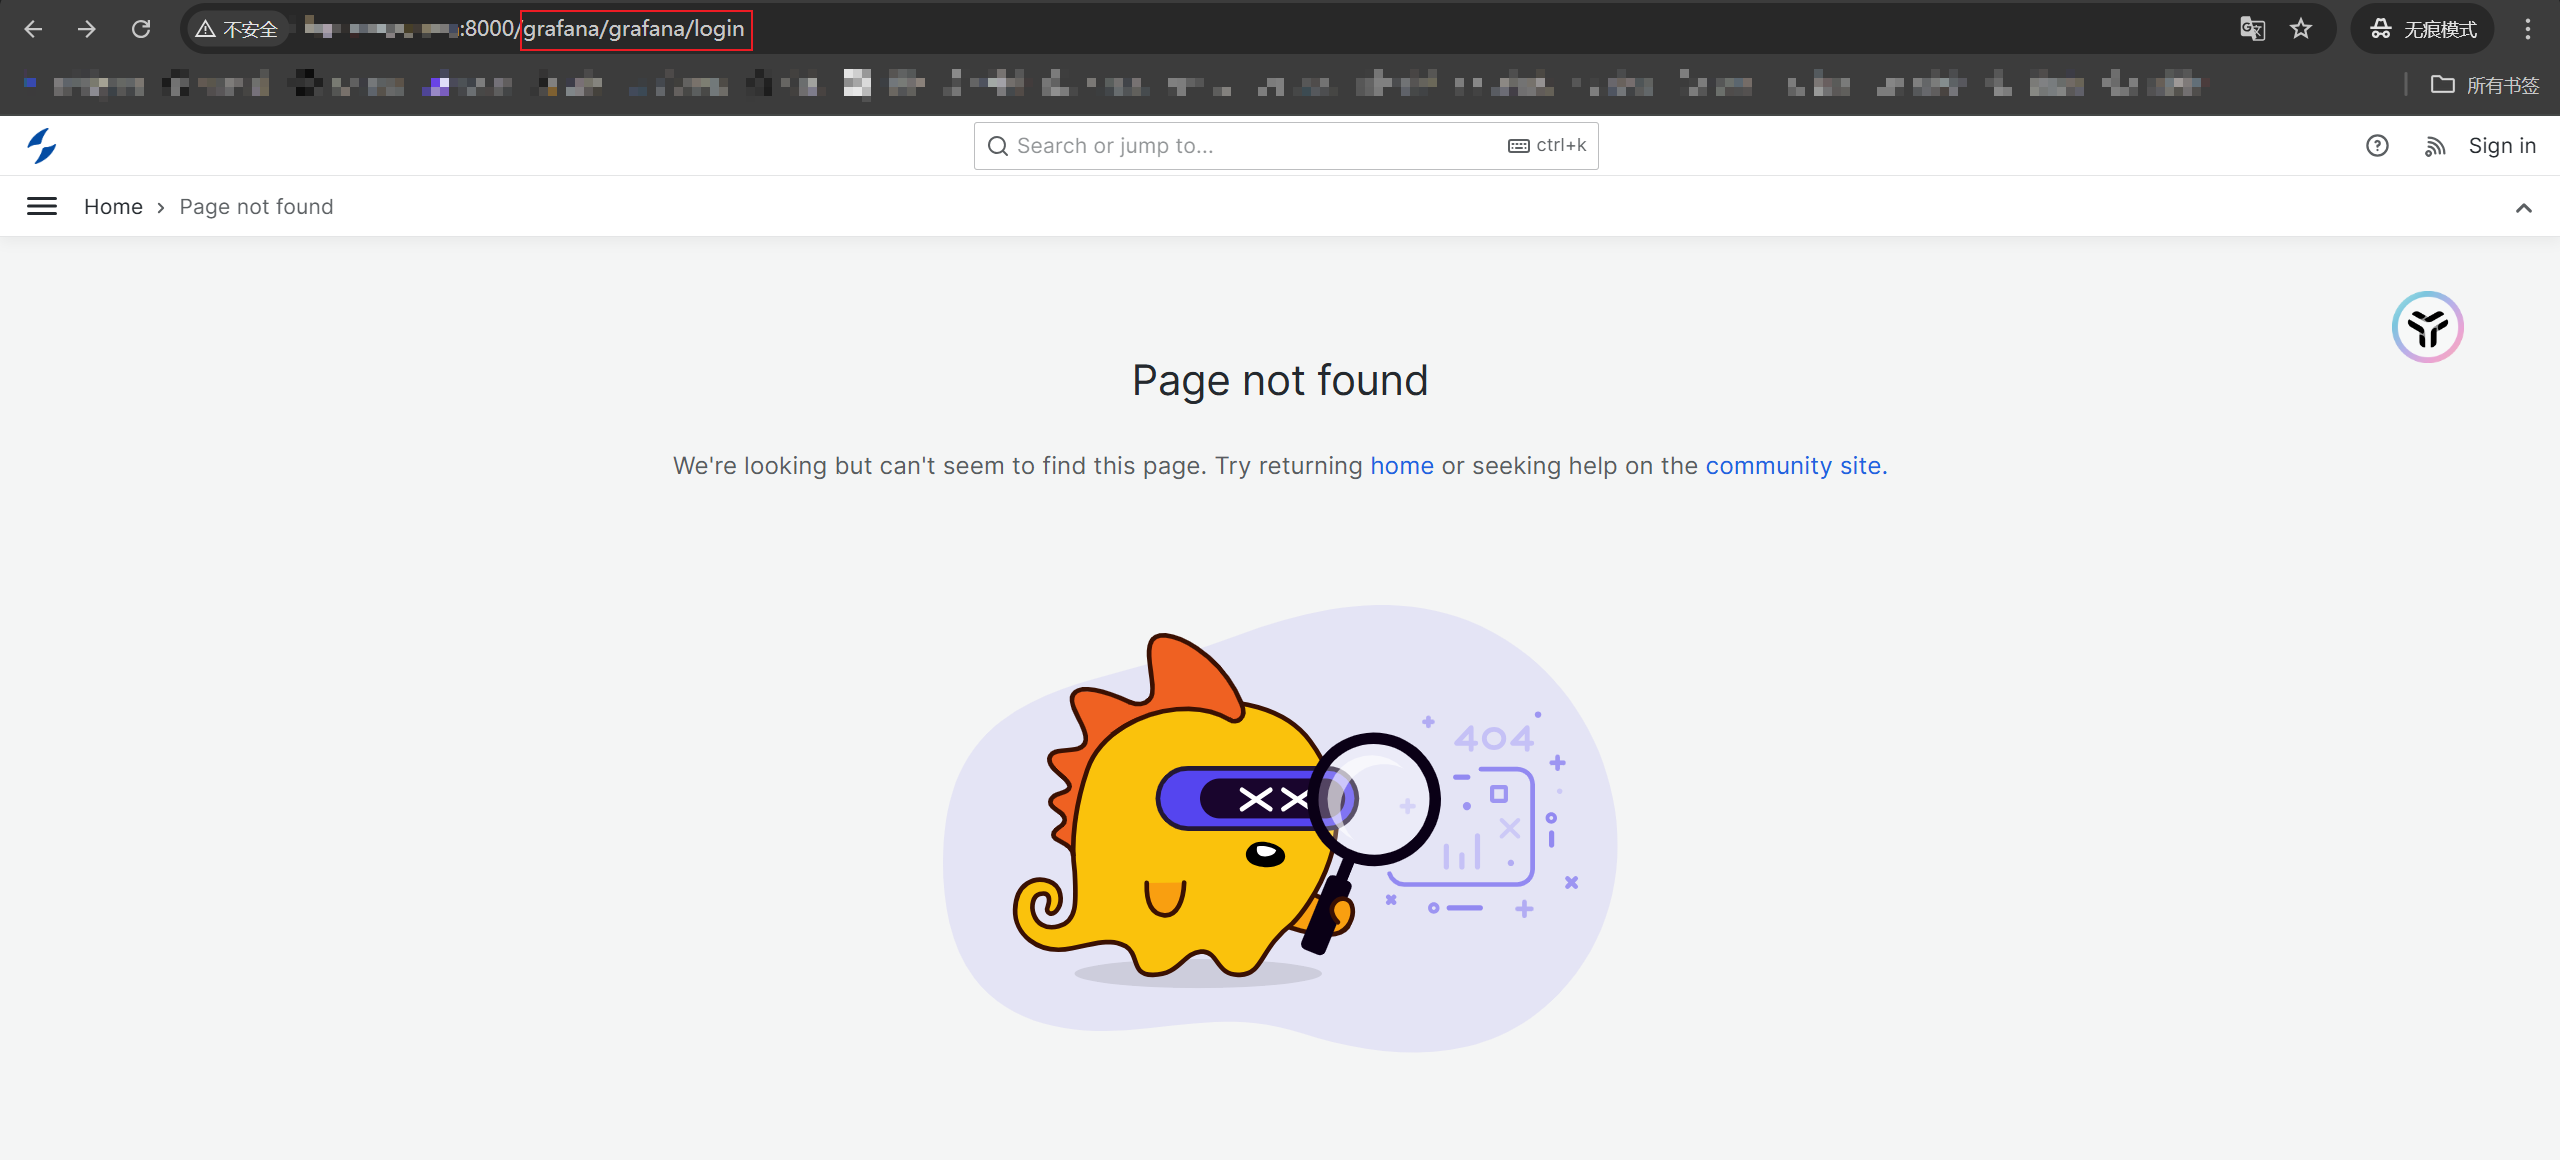The width and height of the screenshot is (2560, 1160).
Task: Go back with browser back arrow
Action: click(33, 29)
